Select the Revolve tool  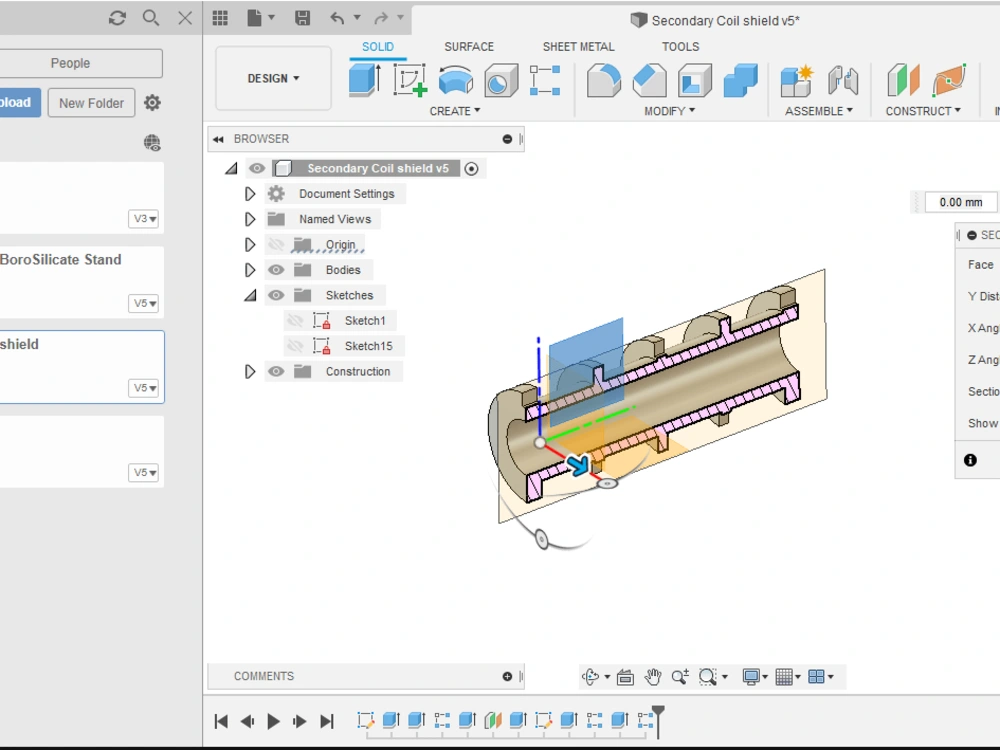456,78
